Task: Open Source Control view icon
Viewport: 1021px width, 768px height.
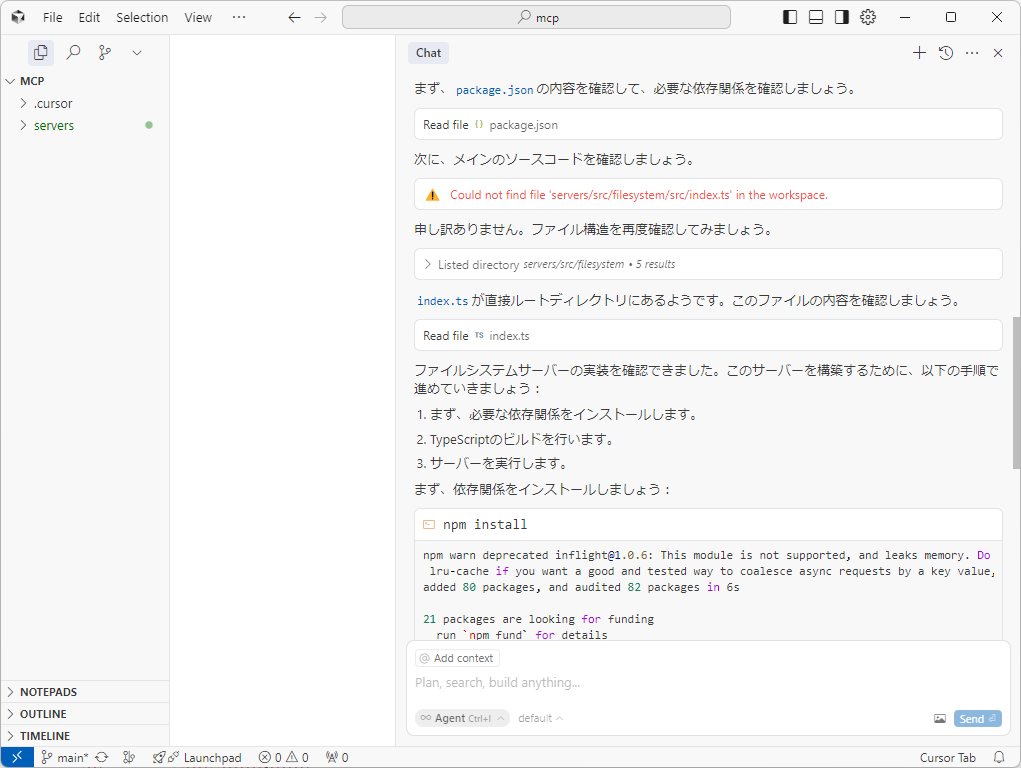Action: pos(105,52)
